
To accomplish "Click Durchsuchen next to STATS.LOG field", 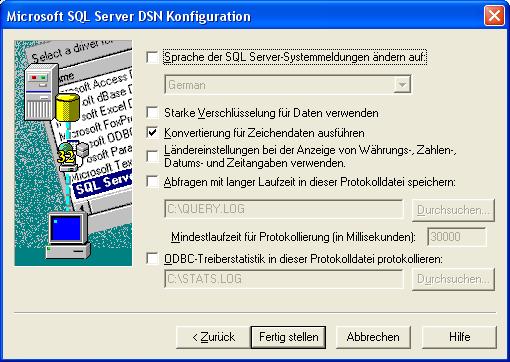I will click(453, 279).
